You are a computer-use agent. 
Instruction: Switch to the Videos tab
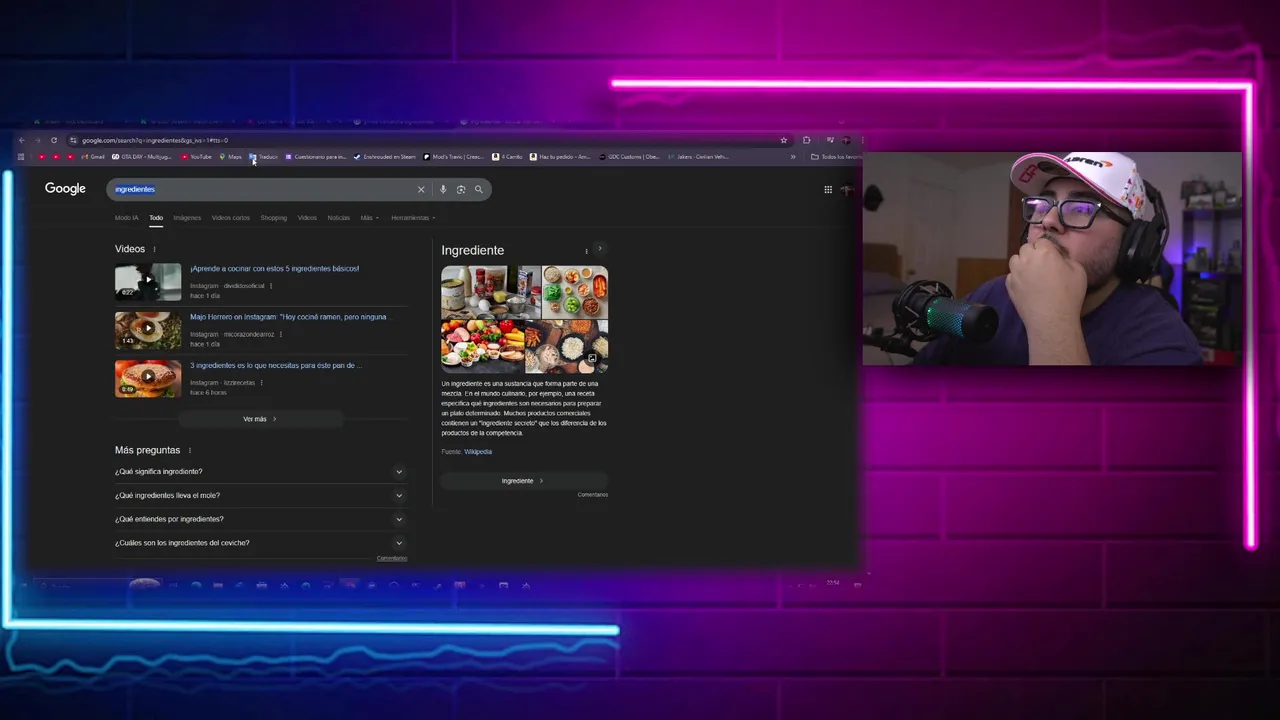[307, 218]
